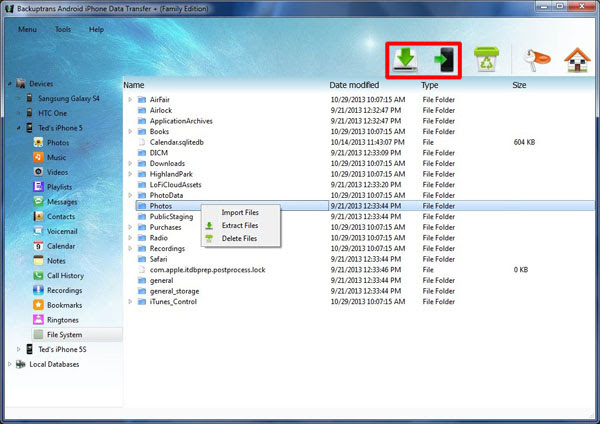The height and width of the screenshot is (424, 600).
Task: Expand the HighlandPark folder
Action: point(130,174)
